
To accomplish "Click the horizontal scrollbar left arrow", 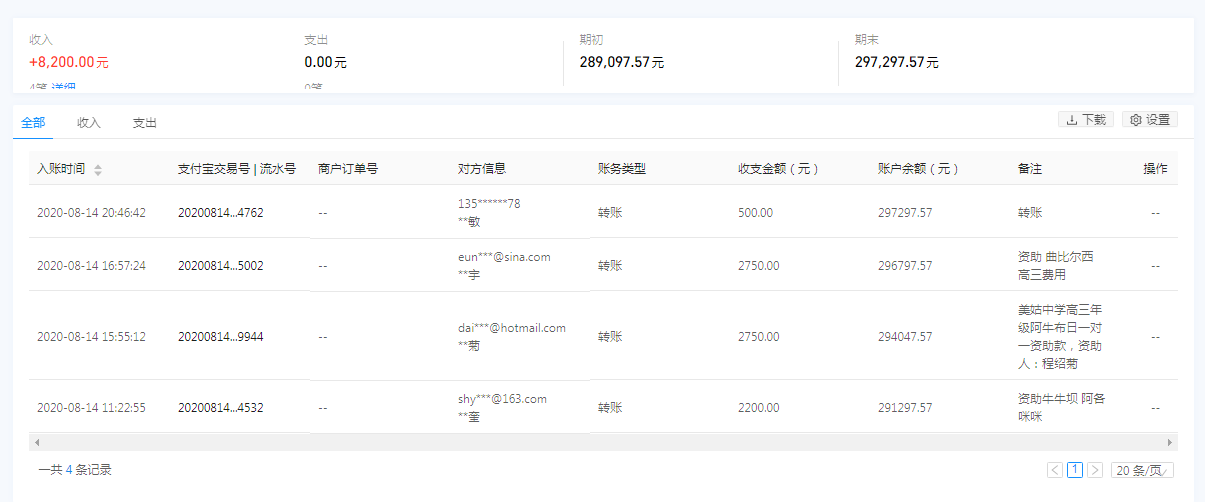I will tap(37, 442).
